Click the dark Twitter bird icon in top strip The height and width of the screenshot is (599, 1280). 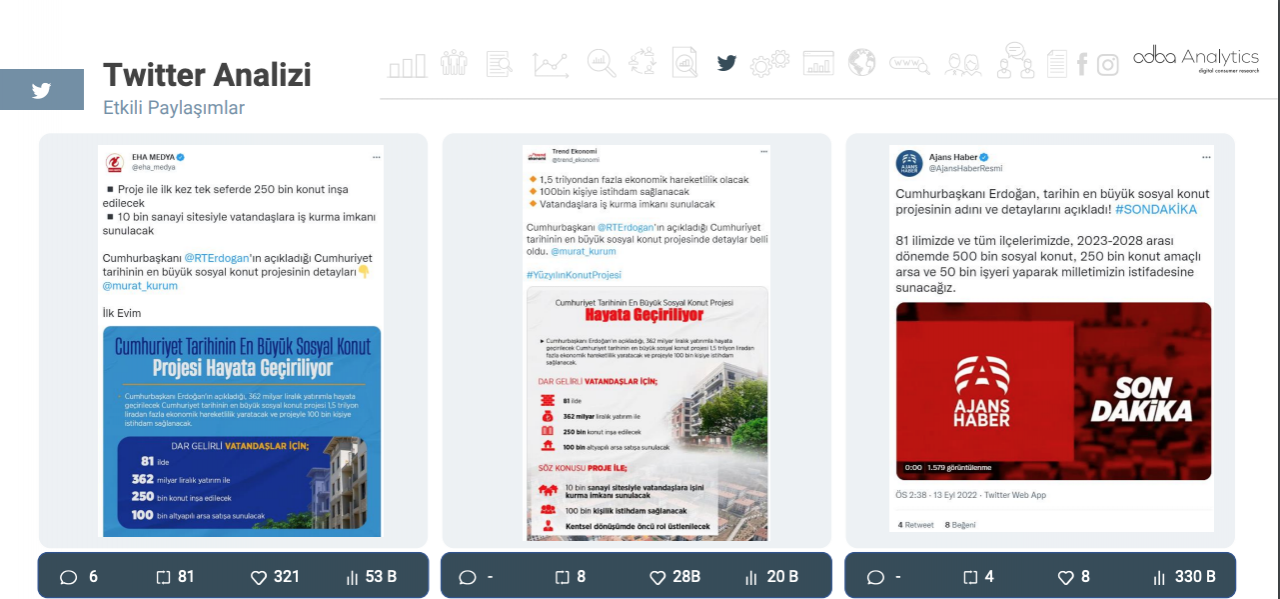pyautogui.click(x=726, y=63)
